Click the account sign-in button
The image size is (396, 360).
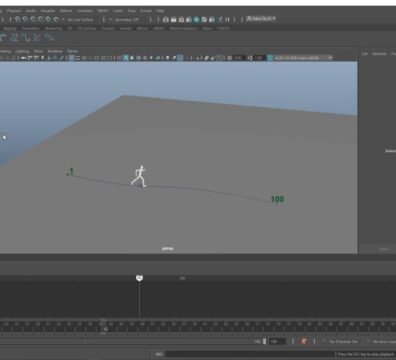pos(261,19)
